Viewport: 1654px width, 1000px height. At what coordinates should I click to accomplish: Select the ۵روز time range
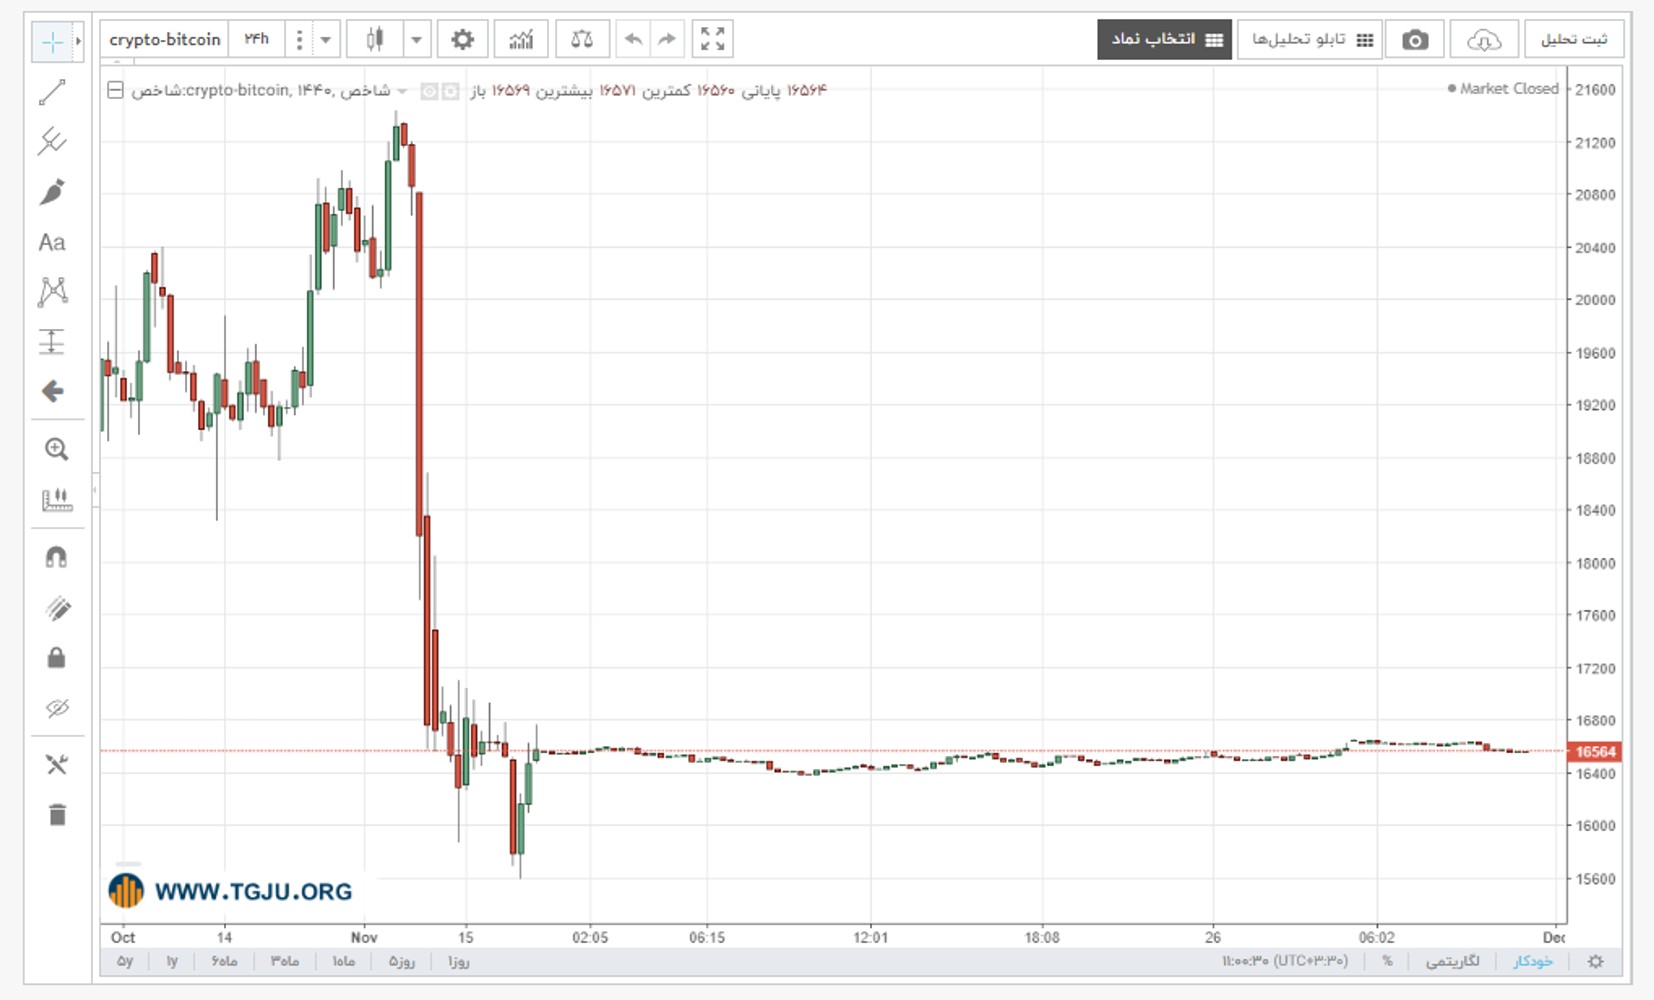coord(401,961)
